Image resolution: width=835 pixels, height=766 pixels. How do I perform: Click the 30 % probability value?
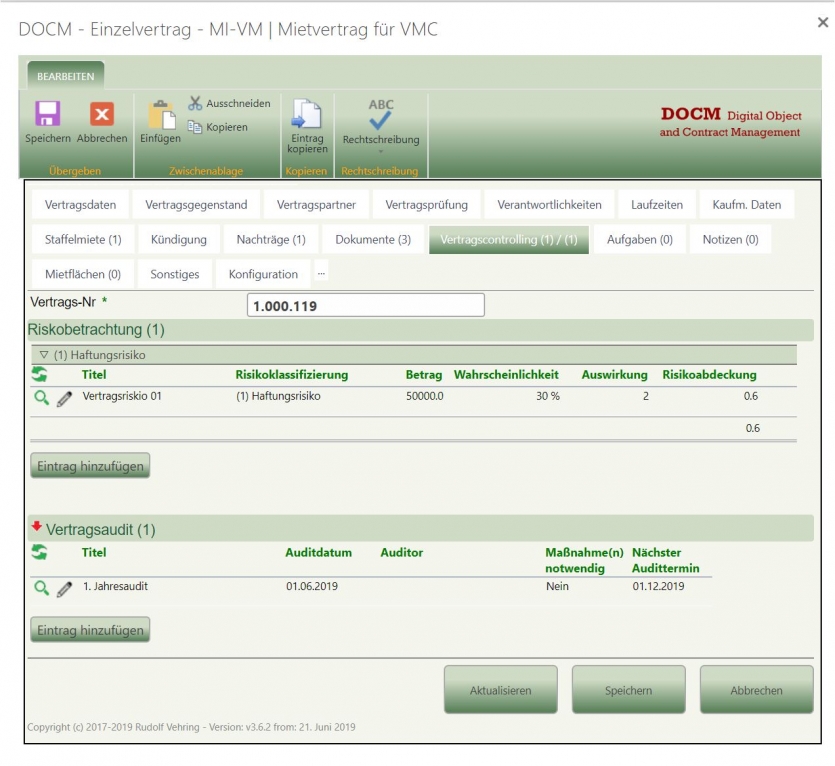(x=547, y=396)
